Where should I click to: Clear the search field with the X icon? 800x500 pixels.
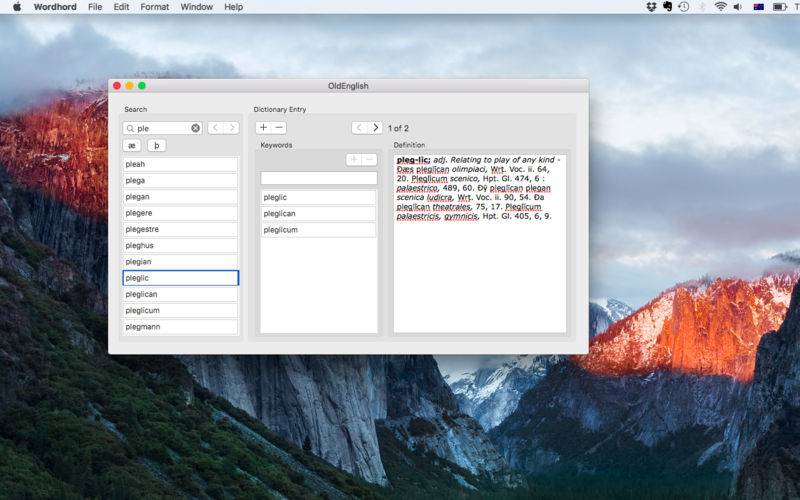195,128
